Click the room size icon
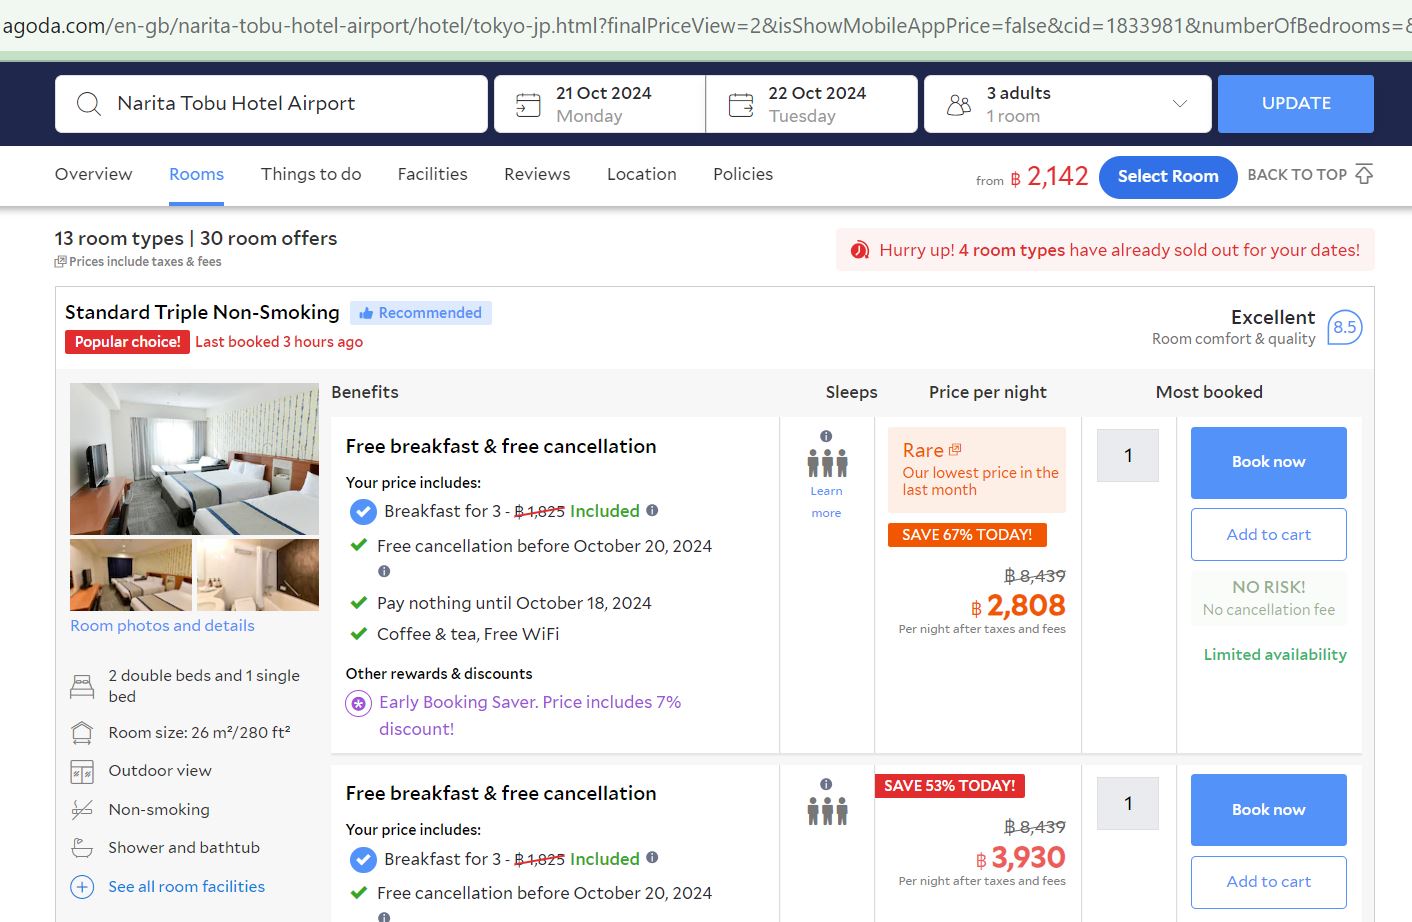Viewport: 1412px width, 922px height. tap(82, 733)
